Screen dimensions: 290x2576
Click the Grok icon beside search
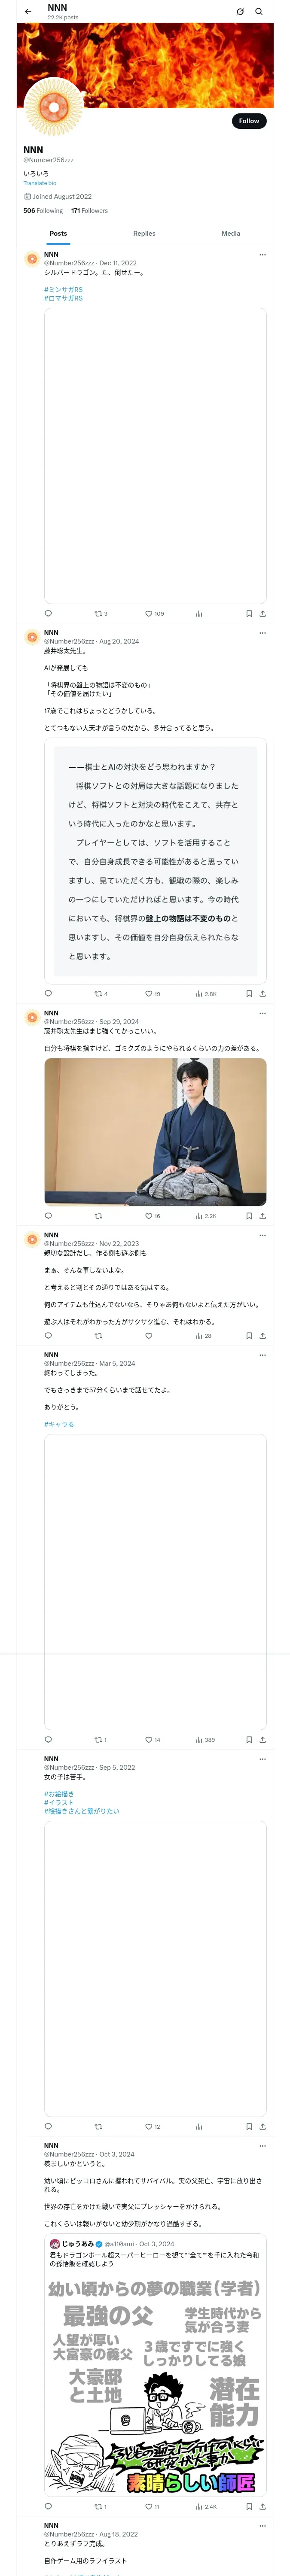point(240,12)
